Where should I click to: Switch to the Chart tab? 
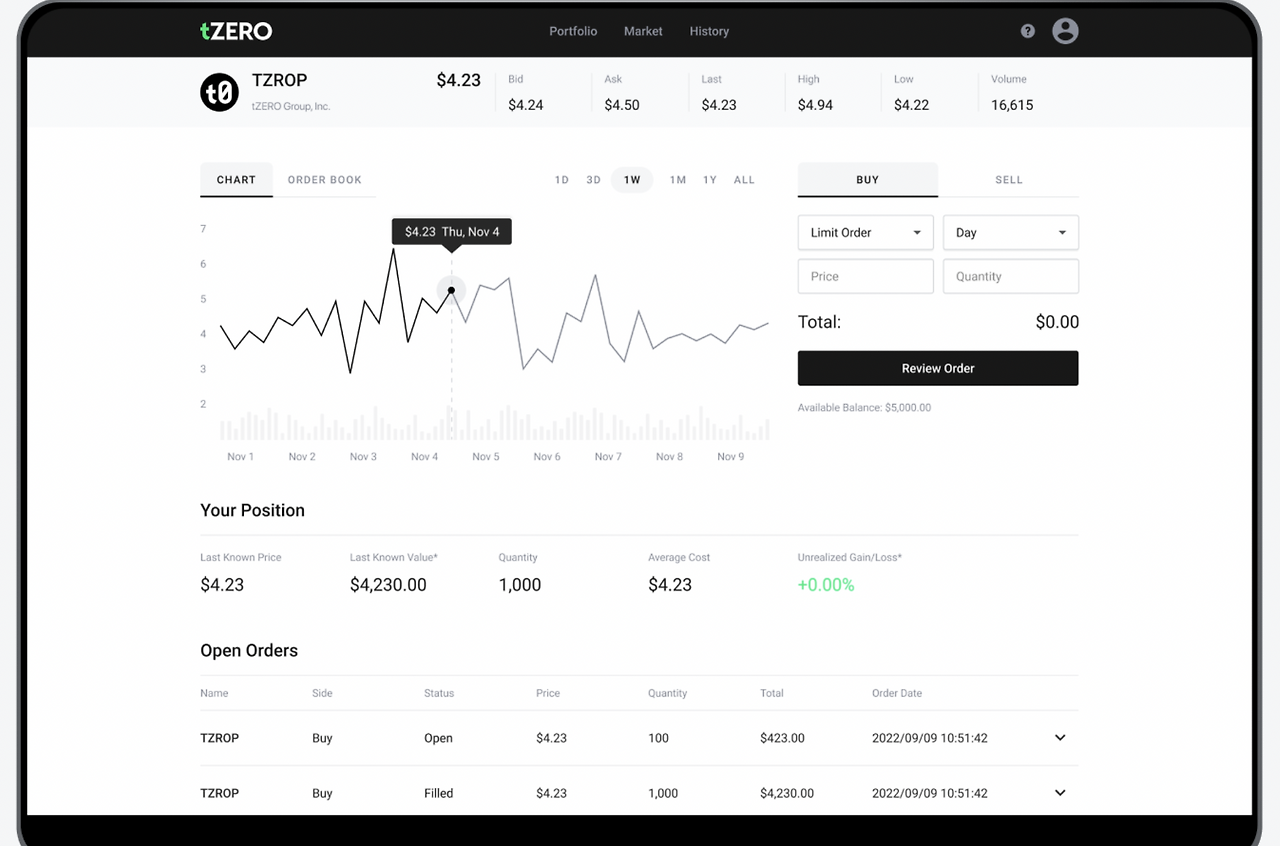tap(236, 180)
